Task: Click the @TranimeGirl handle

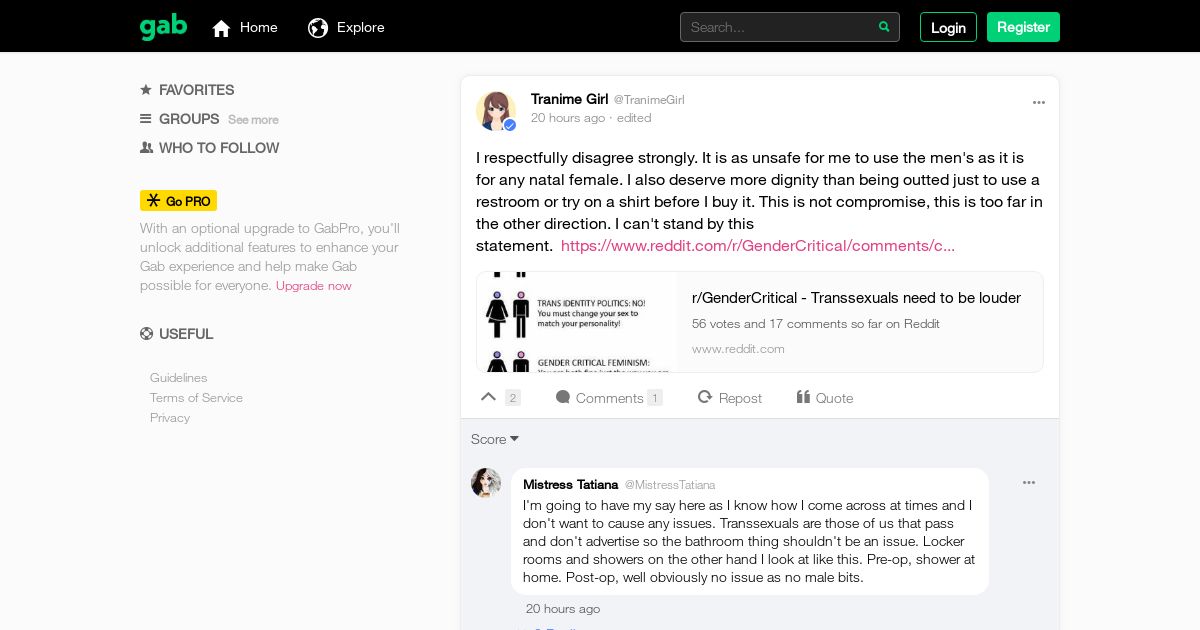Action: pos(649,100)
